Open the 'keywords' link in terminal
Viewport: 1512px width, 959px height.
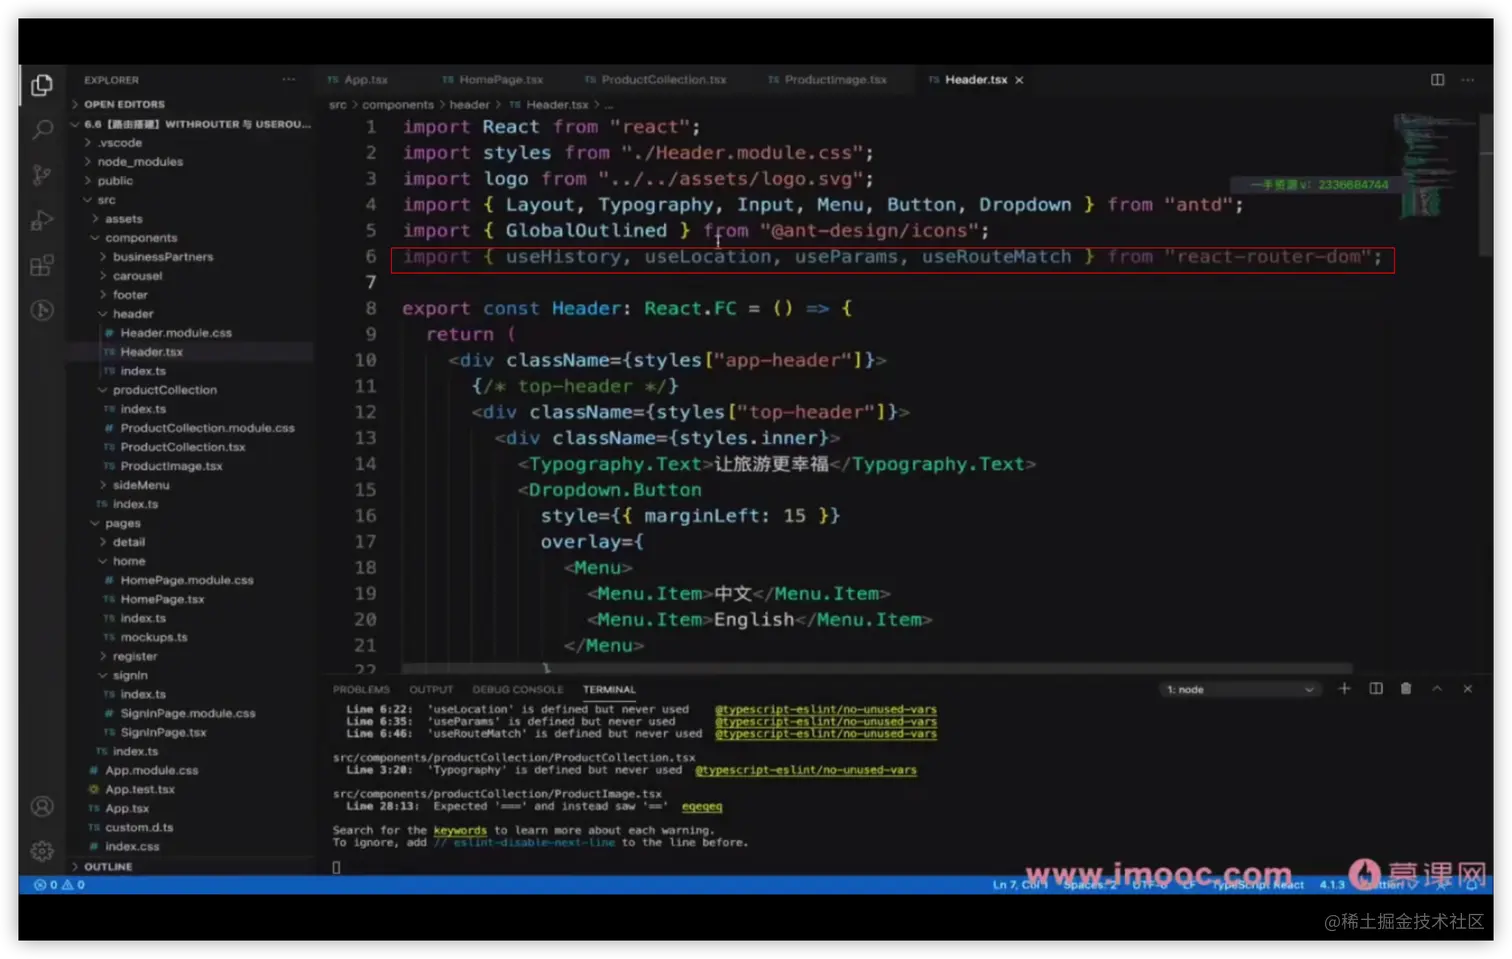[460, 831]
